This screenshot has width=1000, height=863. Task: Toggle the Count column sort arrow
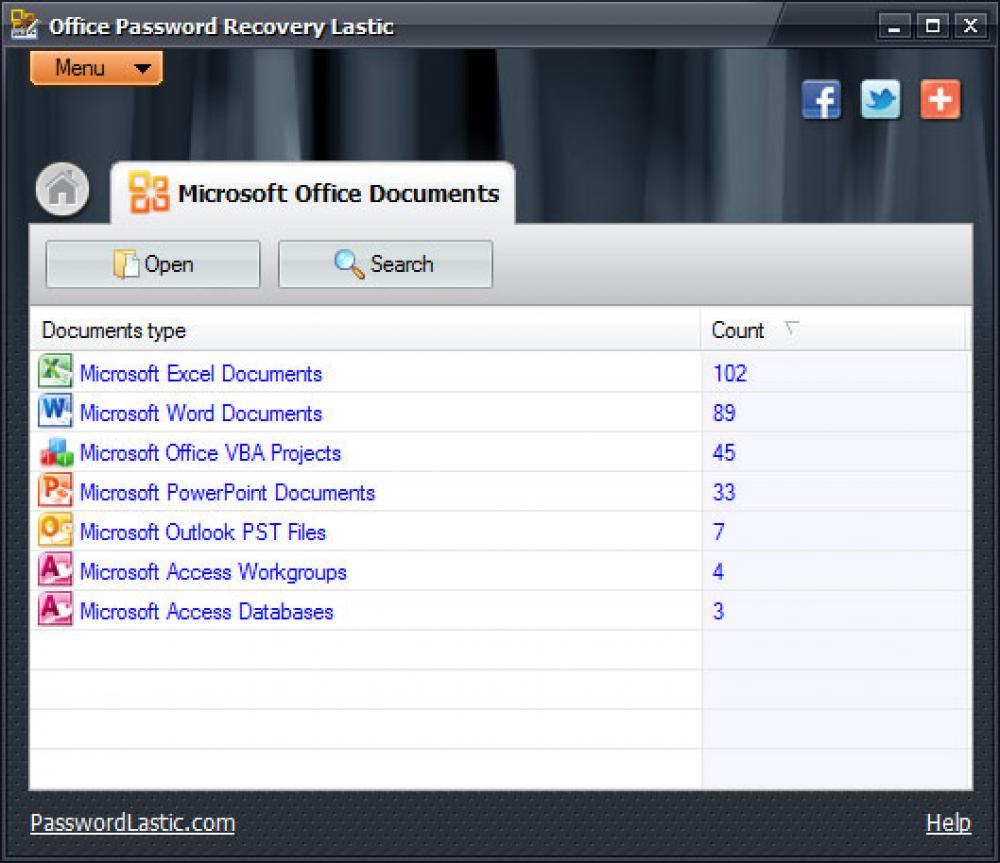tap(789, 328)
